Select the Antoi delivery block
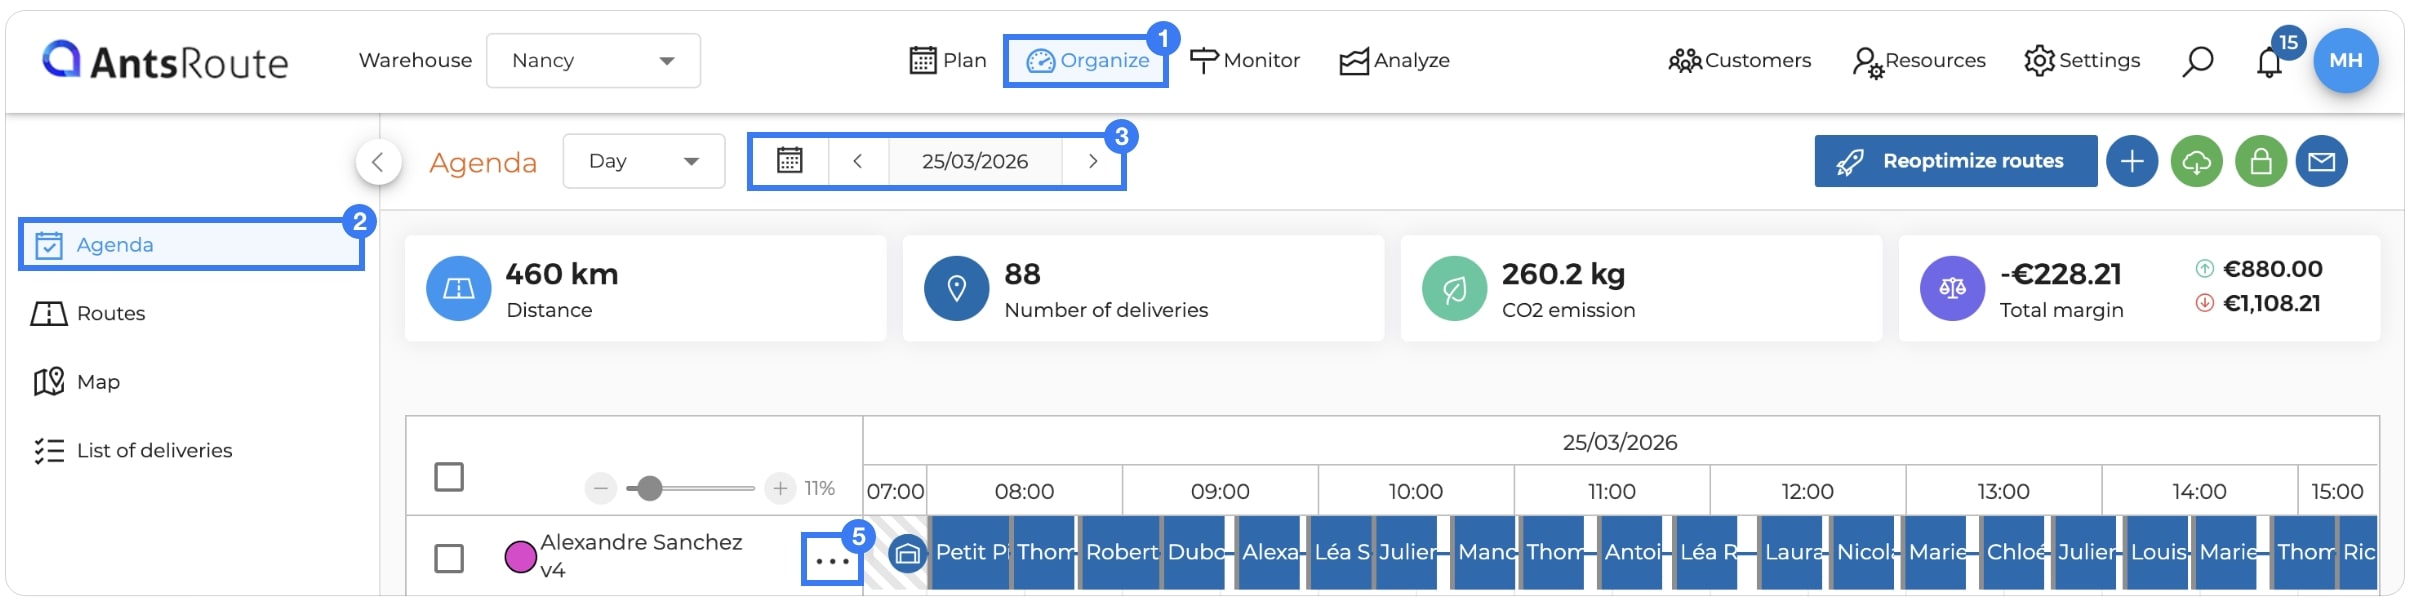The width and height of the screenshot is (2410, 606). click(x=1631, y=552)
